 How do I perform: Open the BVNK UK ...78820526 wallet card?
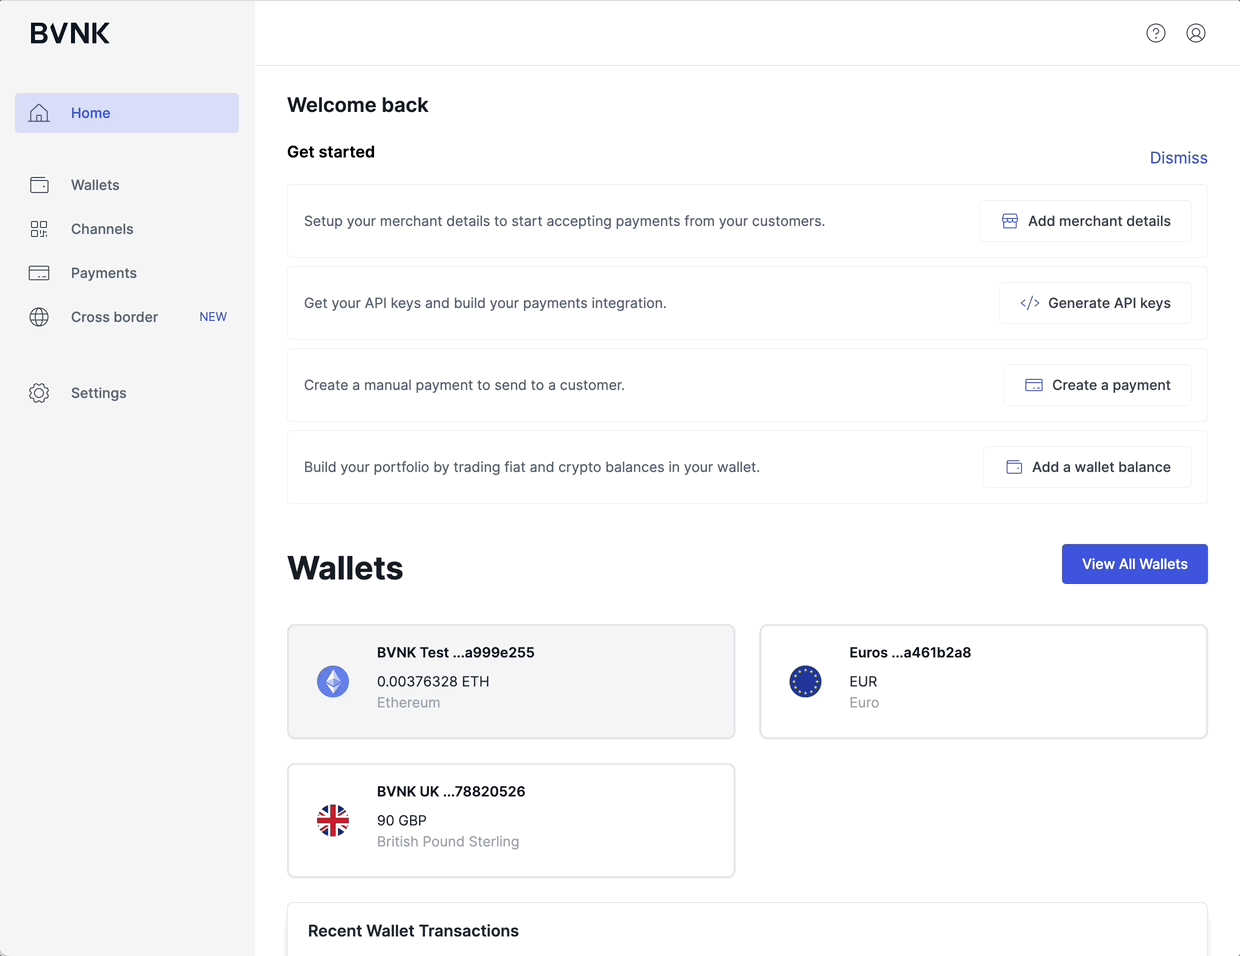(x=511, y=821)
